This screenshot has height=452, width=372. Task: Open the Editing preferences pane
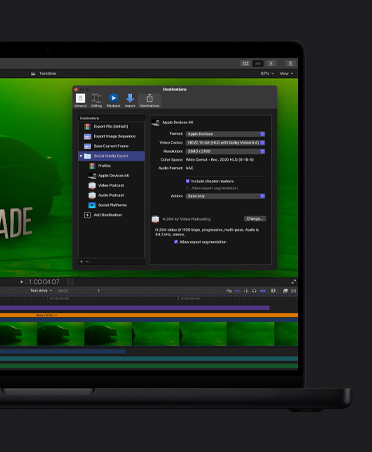(x=96, y=100)
